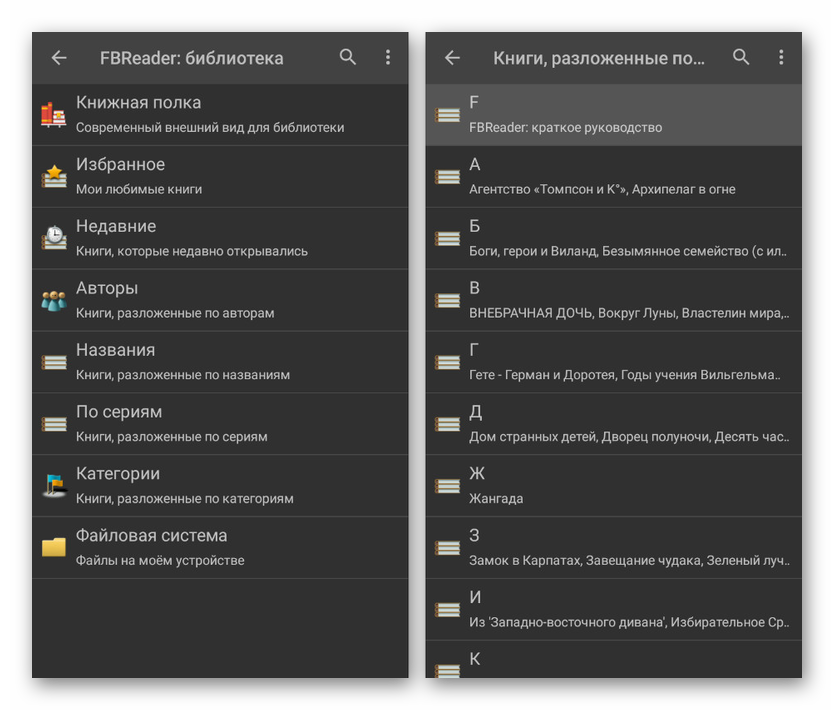
Task: Click text 'Боги, герои и Виланд'
Action: (x=533, y=251)
